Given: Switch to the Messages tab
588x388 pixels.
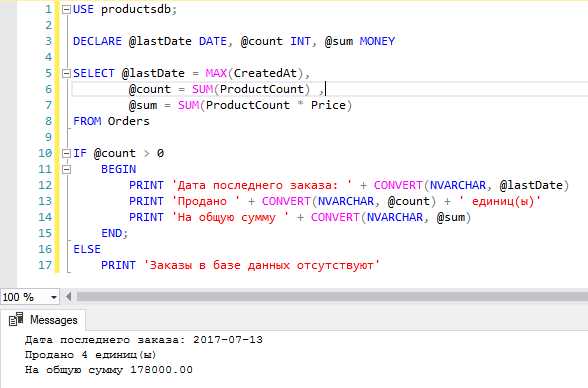Looking at the screenshot, I should coord(43,320).
